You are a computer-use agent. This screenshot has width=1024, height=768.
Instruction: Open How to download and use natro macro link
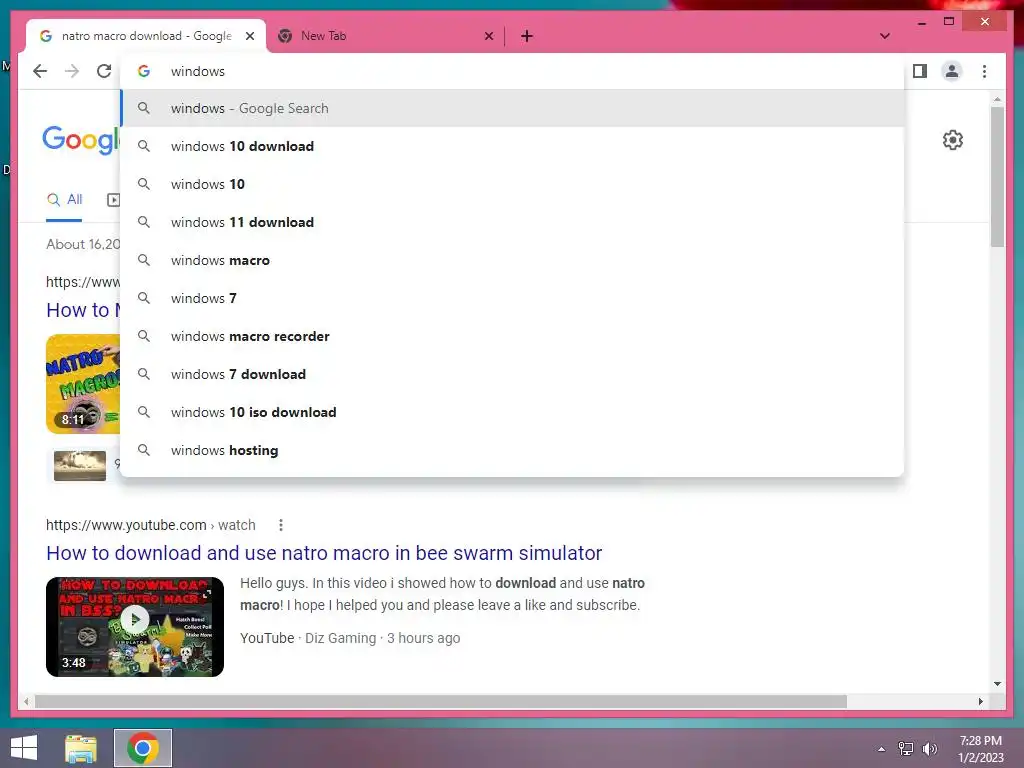pos(324,553)
